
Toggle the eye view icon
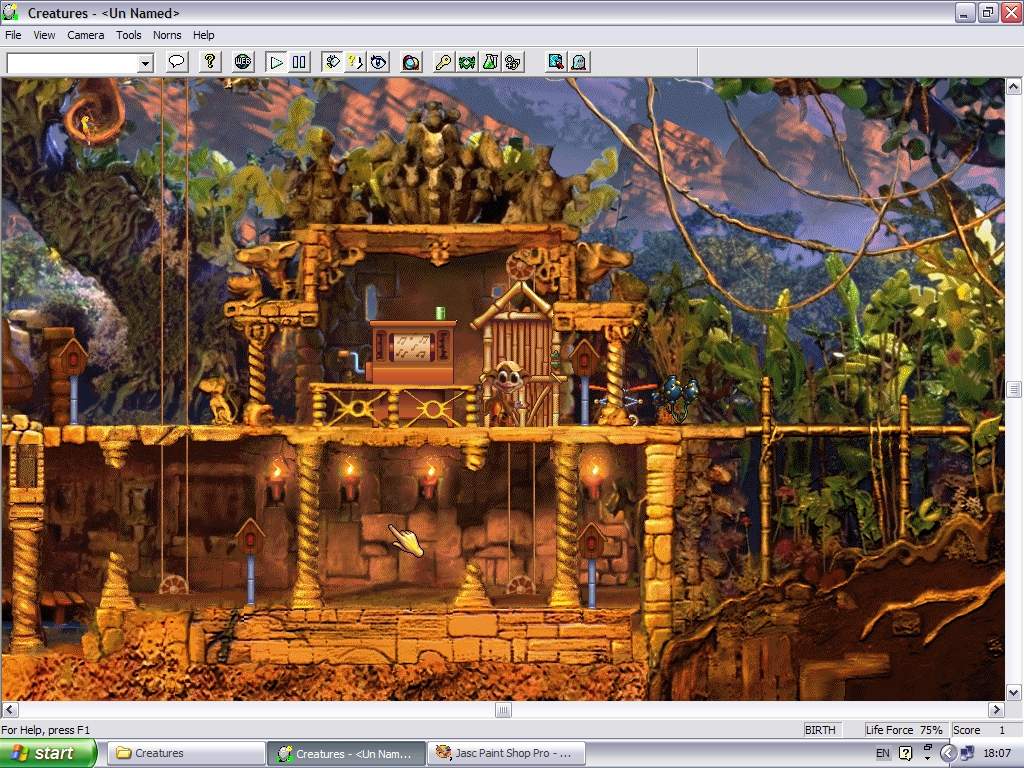(x=378, y=62)
